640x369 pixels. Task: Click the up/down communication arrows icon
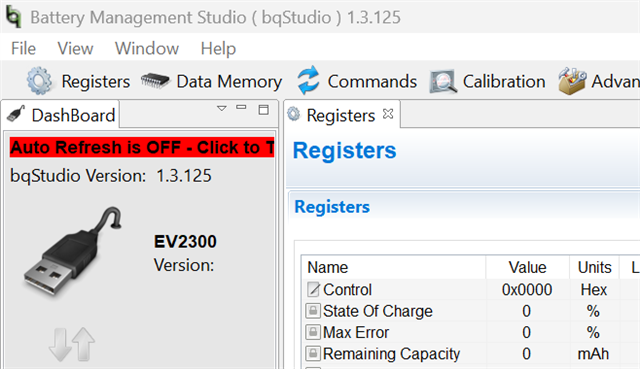click(x=72, y=344)
